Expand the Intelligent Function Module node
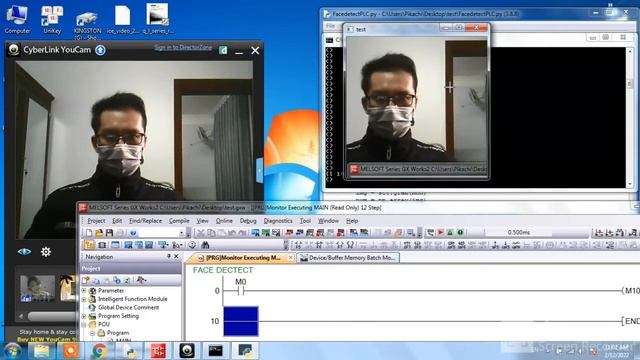640x360 pixels. pyautogui.click(x=84, y=299)
